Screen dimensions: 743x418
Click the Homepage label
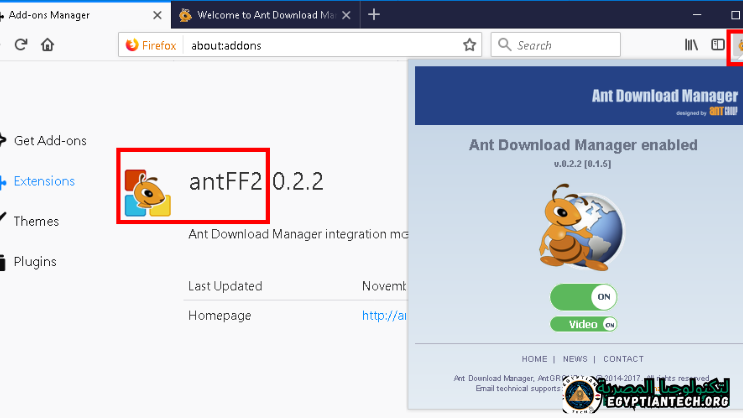click(x=219, y=316)
